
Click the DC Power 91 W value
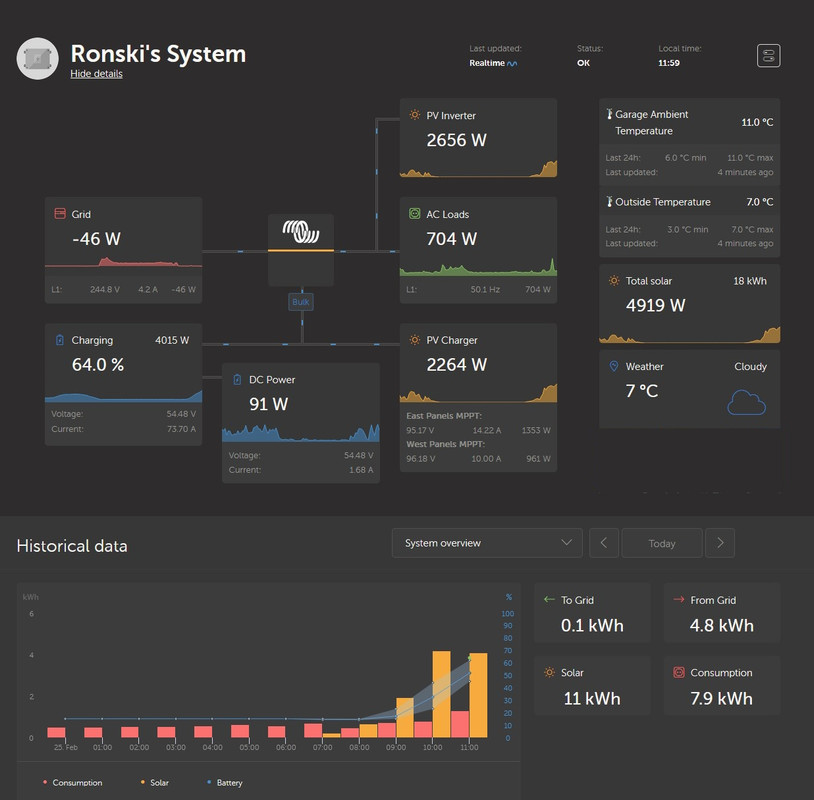(268, 404)
